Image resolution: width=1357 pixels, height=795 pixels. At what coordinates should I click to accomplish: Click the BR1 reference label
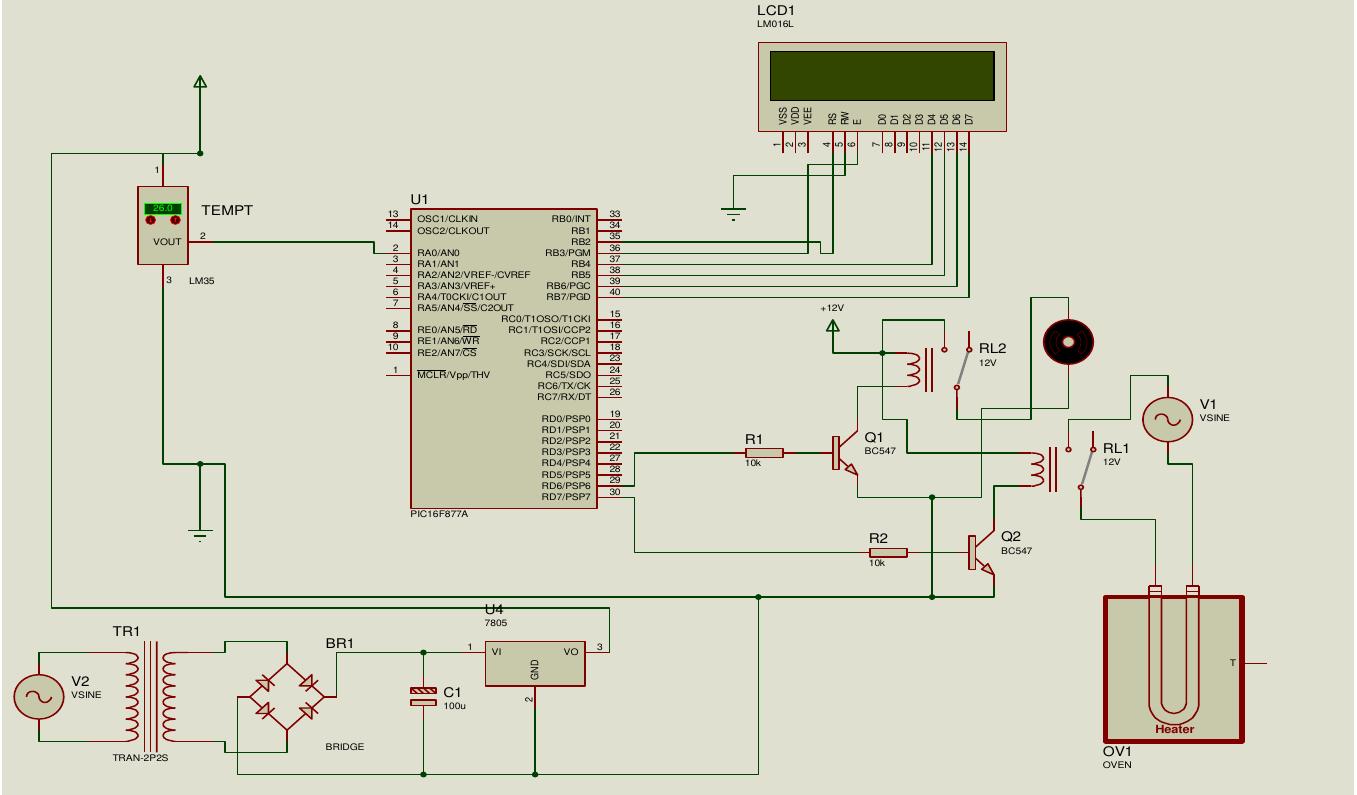(339, 643)
